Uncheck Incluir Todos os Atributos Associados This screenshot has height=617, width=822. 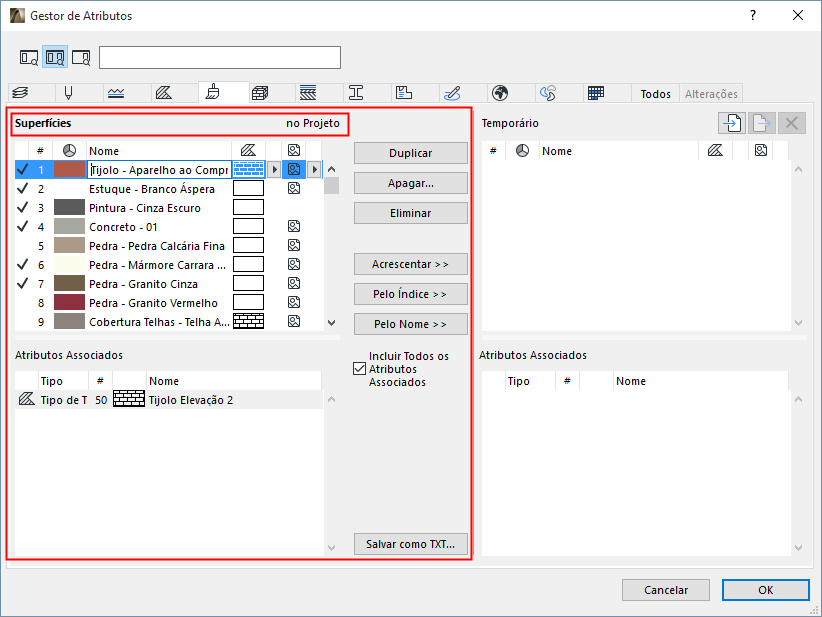pyautogui.click(x=359, y=369)
